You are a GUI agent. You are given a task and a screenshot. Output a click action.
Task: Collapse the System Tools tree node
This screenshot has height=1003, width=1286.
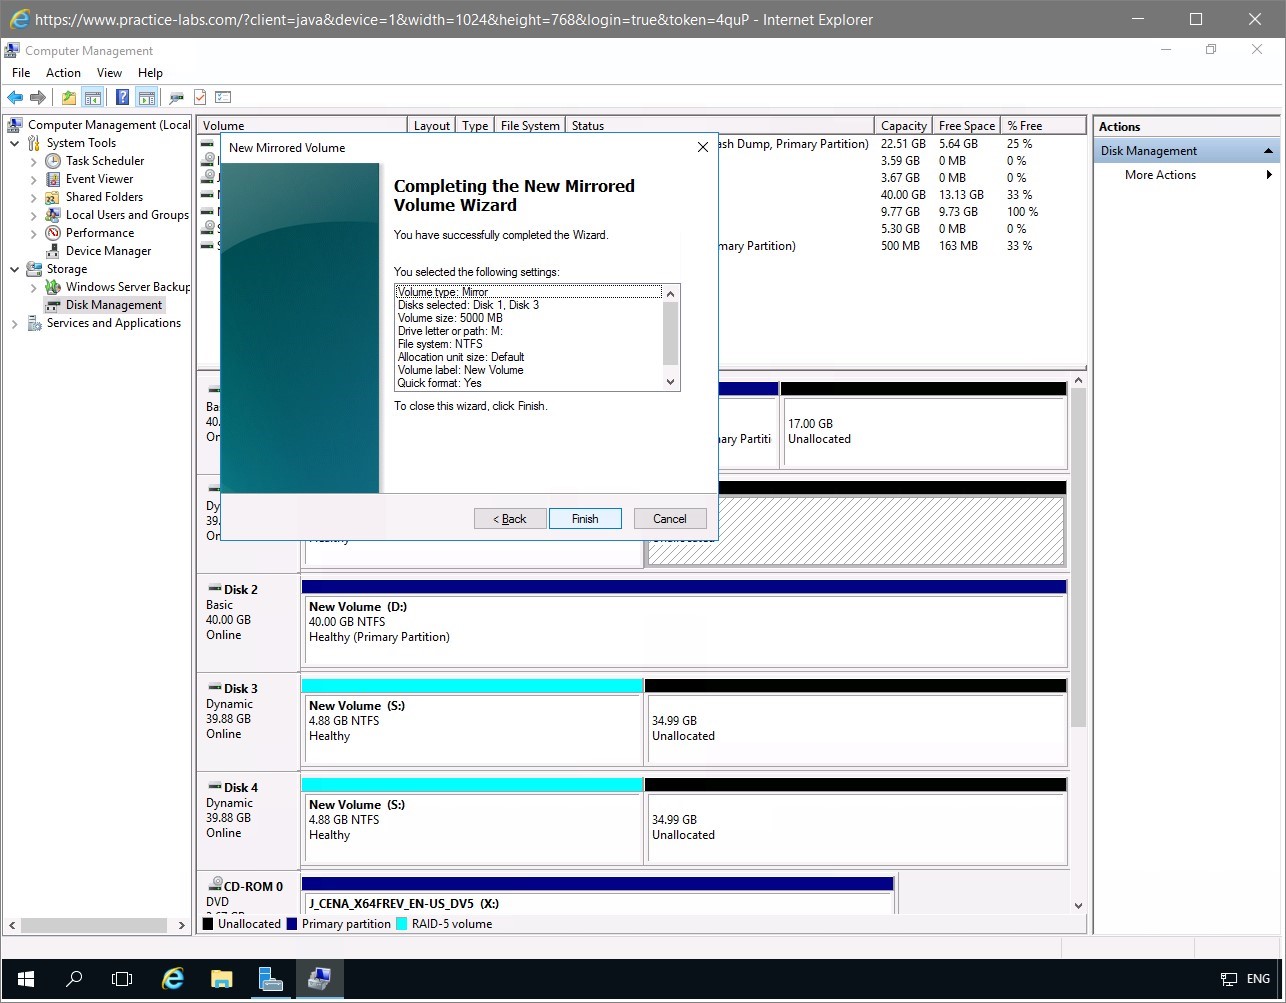[x=15, y=143]
